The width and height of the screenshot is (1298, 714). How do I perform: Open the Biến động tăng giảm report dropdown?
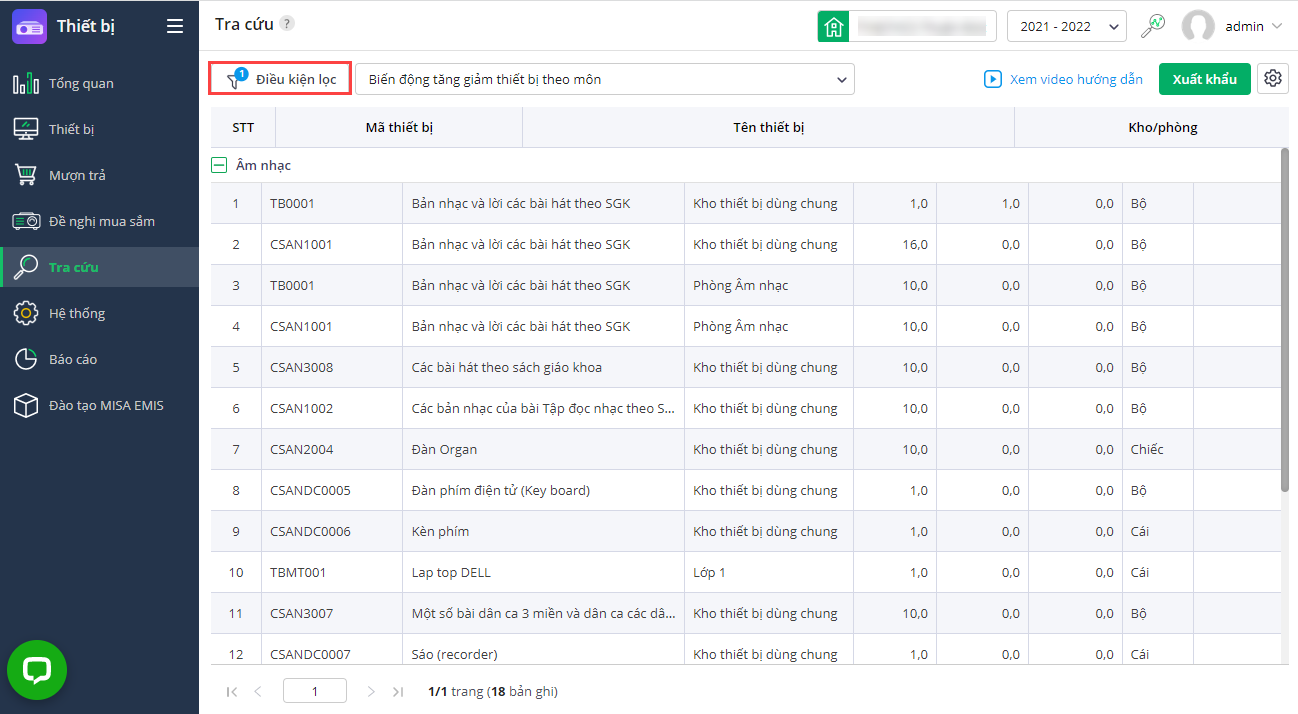click(605, 79)
